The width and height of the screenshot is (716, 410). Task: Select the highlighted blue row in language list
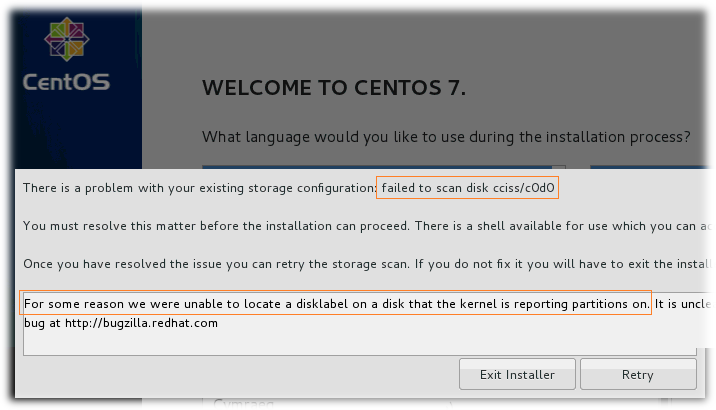(x=377, y=167)
